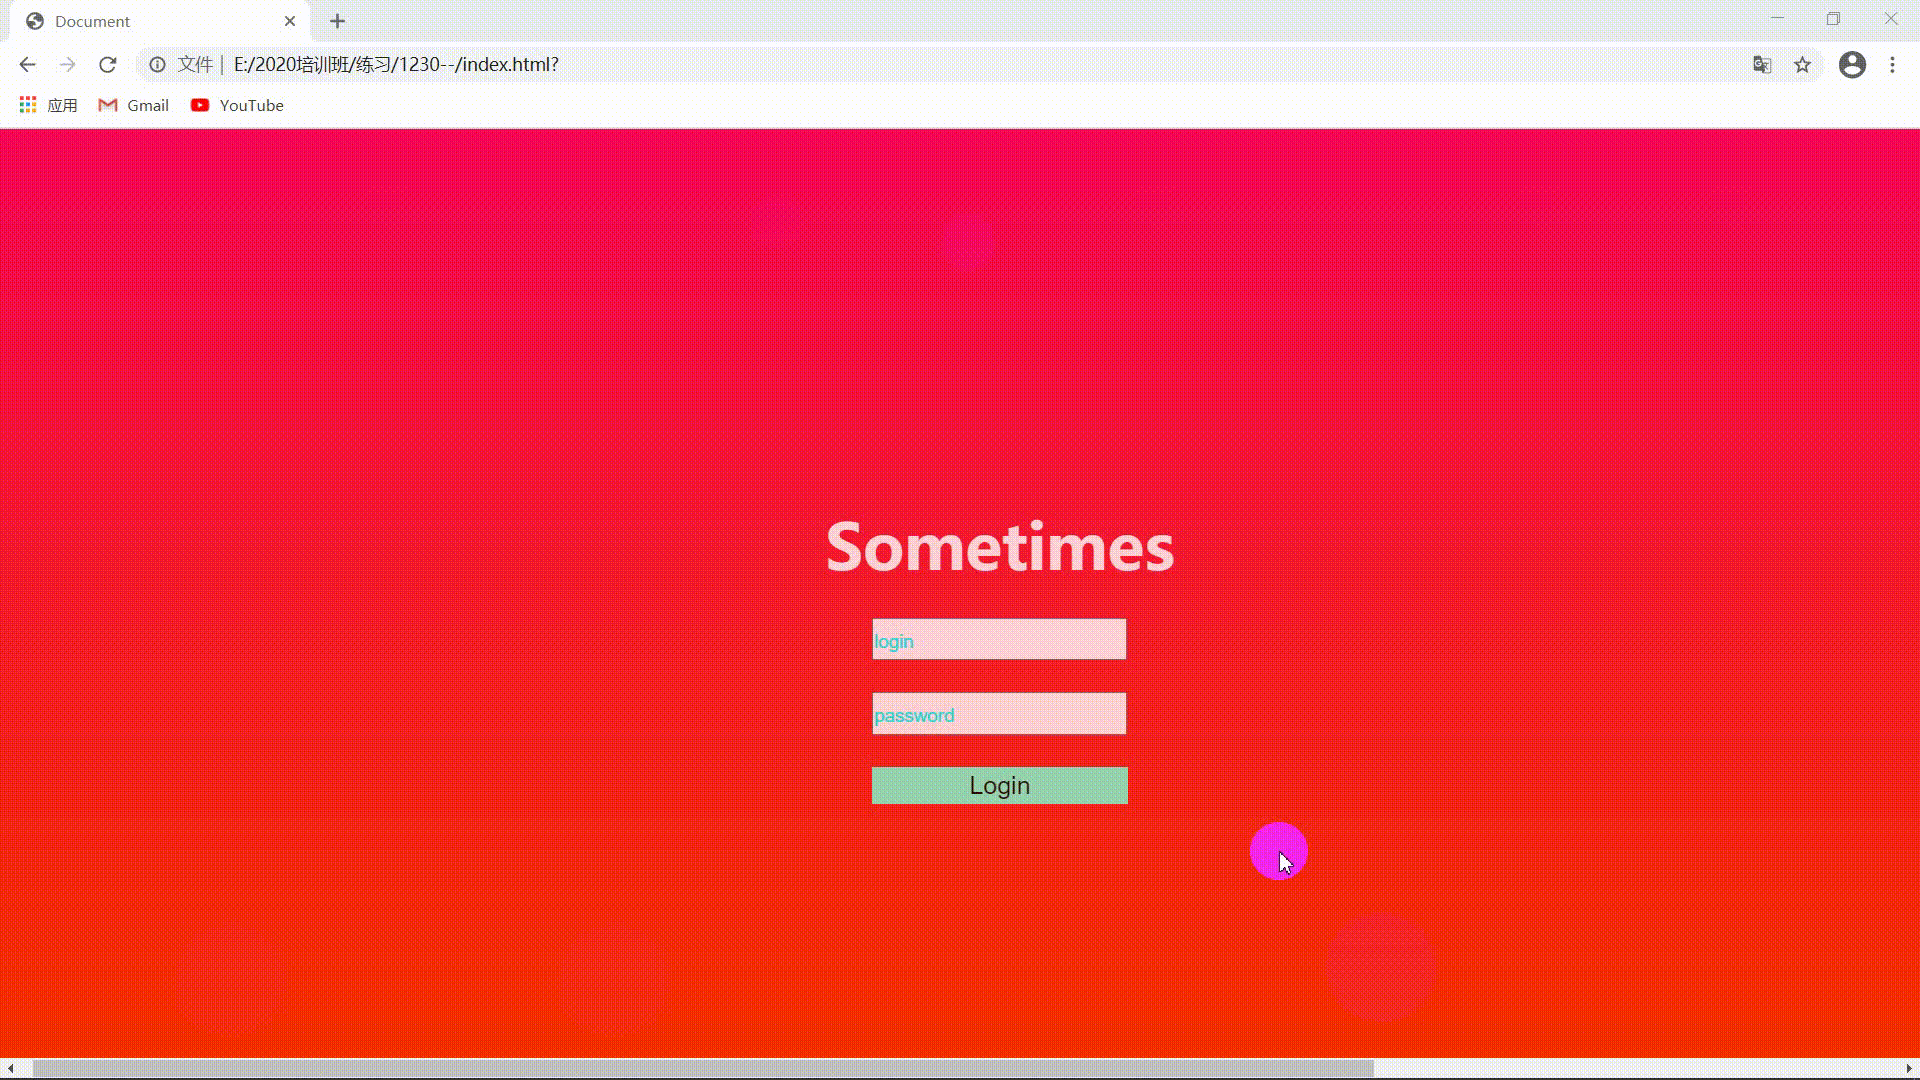Click the browser forward navigation arrow

pyautogui.click(x=67, y=63)
